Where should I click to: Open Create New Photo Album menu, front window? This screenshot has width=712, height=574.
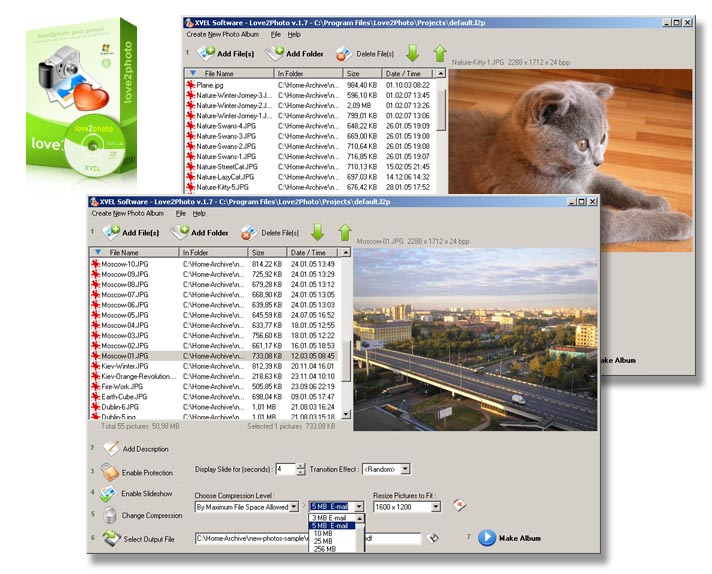point(128,213)
